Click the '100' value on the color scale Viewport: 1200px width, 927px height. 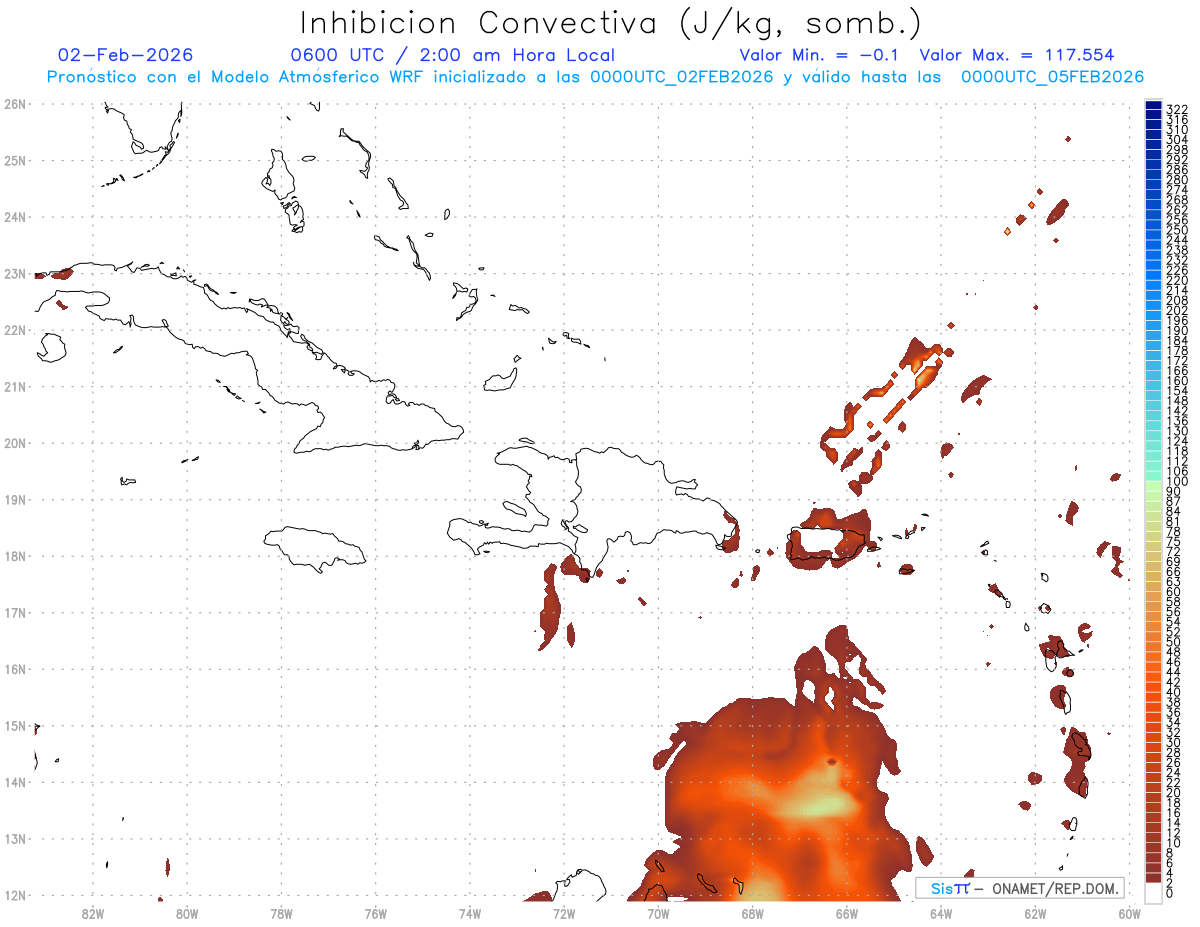pos(1177,482)
